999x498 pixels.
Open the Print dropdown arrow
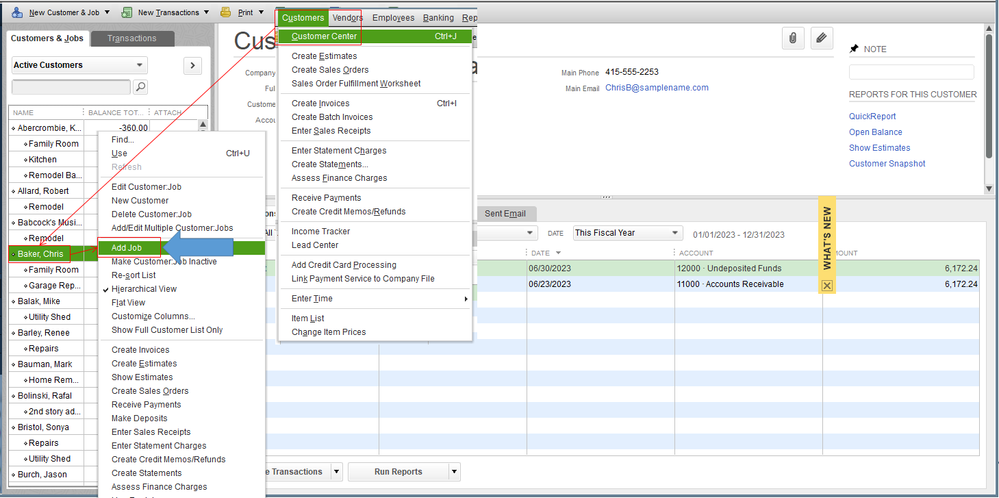(262, 12)
